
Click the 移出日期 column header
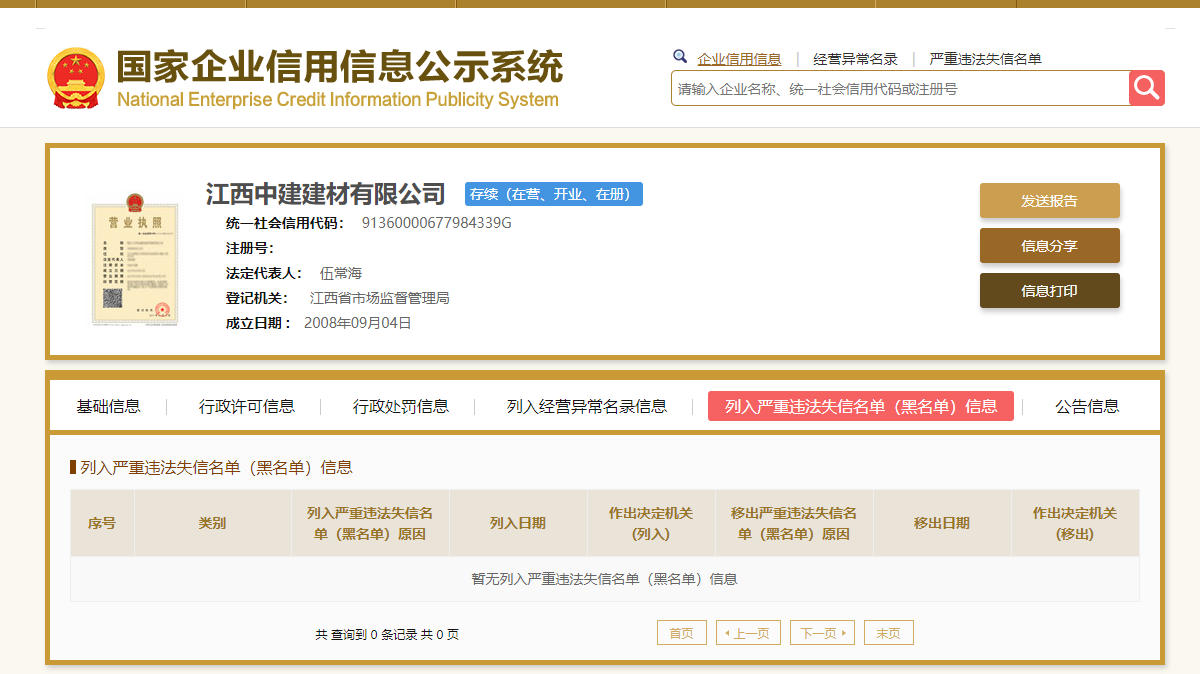pyautogui.click(x=942, y=523)
